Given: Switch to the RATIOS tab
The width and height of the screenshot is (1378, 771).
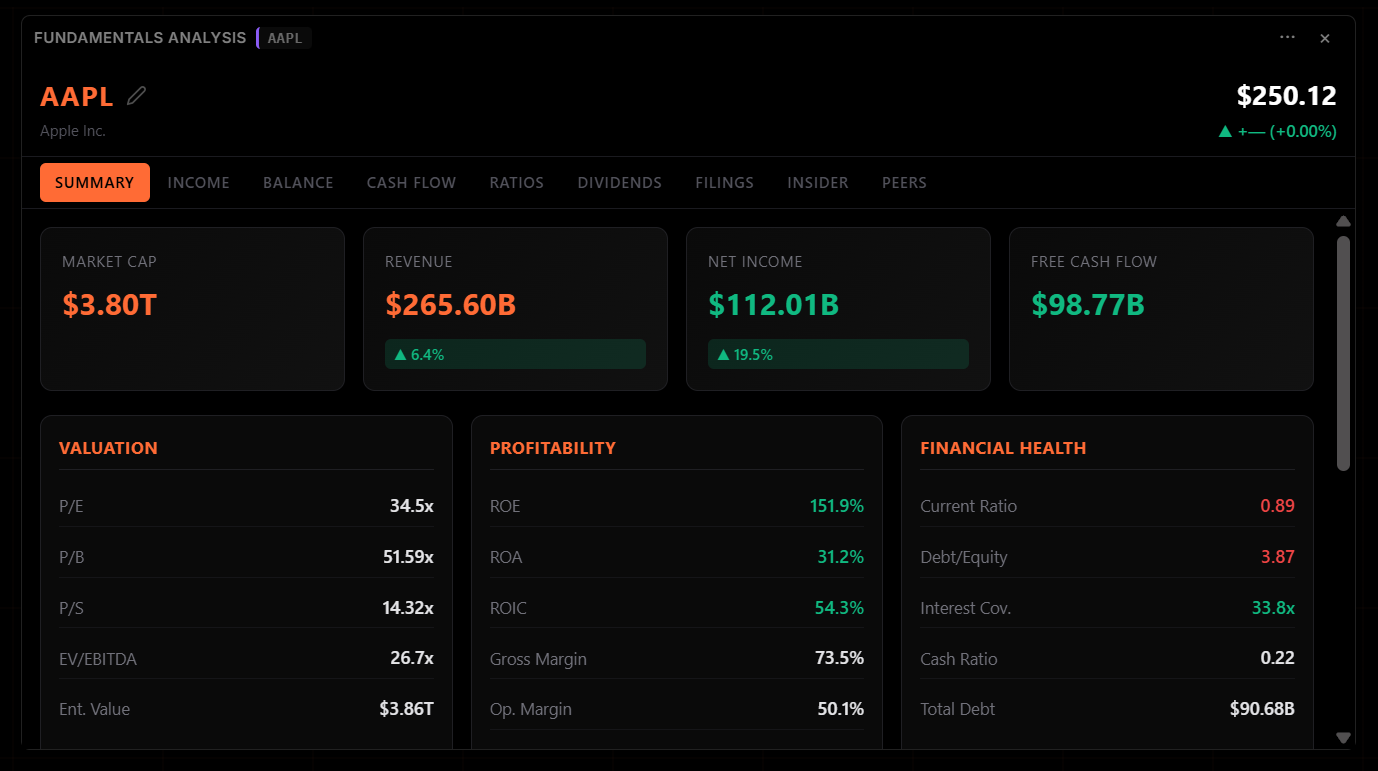Looking at the screenshot, I should pyautogui.click(x=516, y=182).
